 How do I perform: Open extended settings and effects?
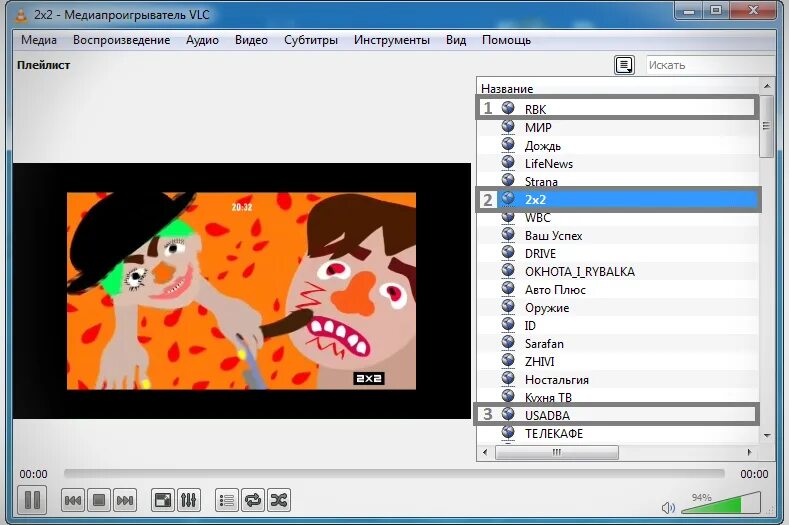pyautogui.click(x=189, y=500)
